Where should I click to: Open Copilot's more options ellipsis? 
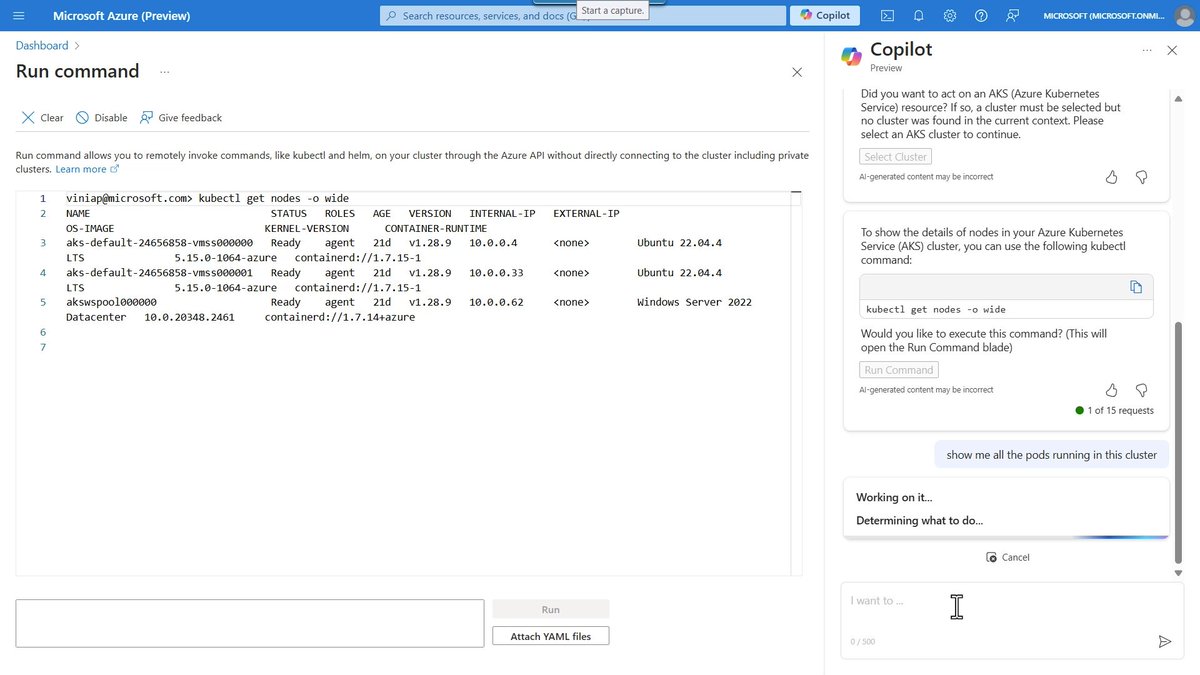point(1147,49)
